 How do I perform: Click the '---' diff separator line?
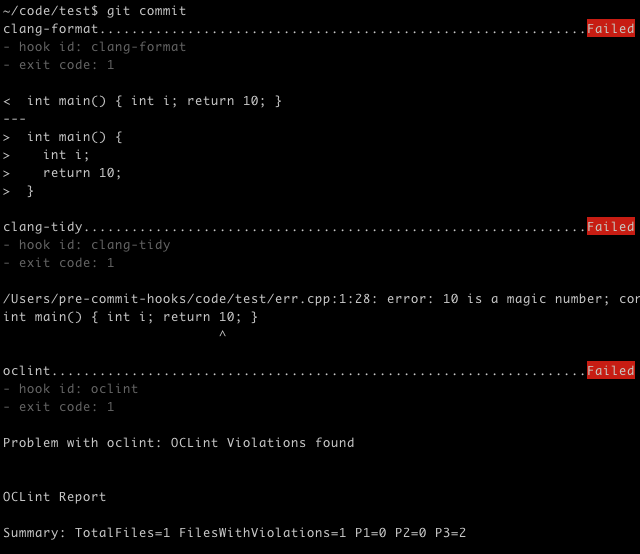14,119
